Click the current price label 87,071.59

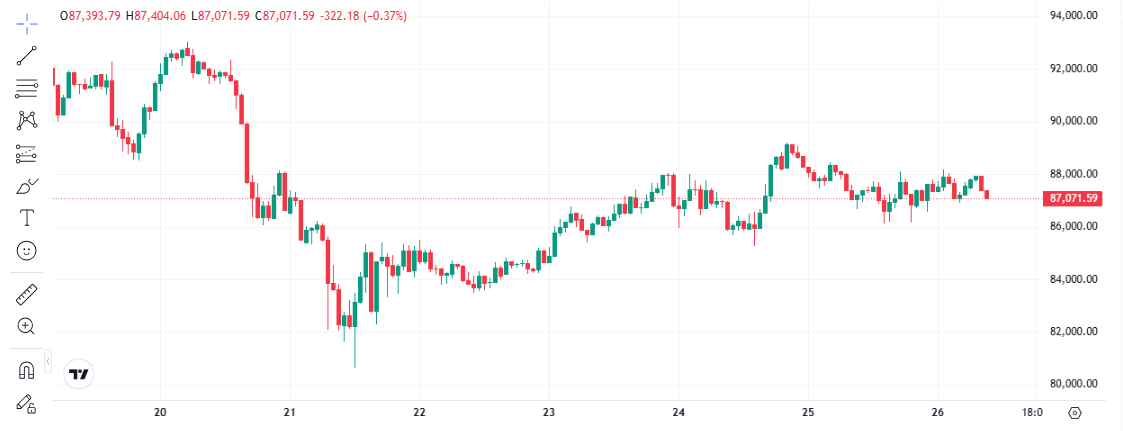tap(1075, 199)
